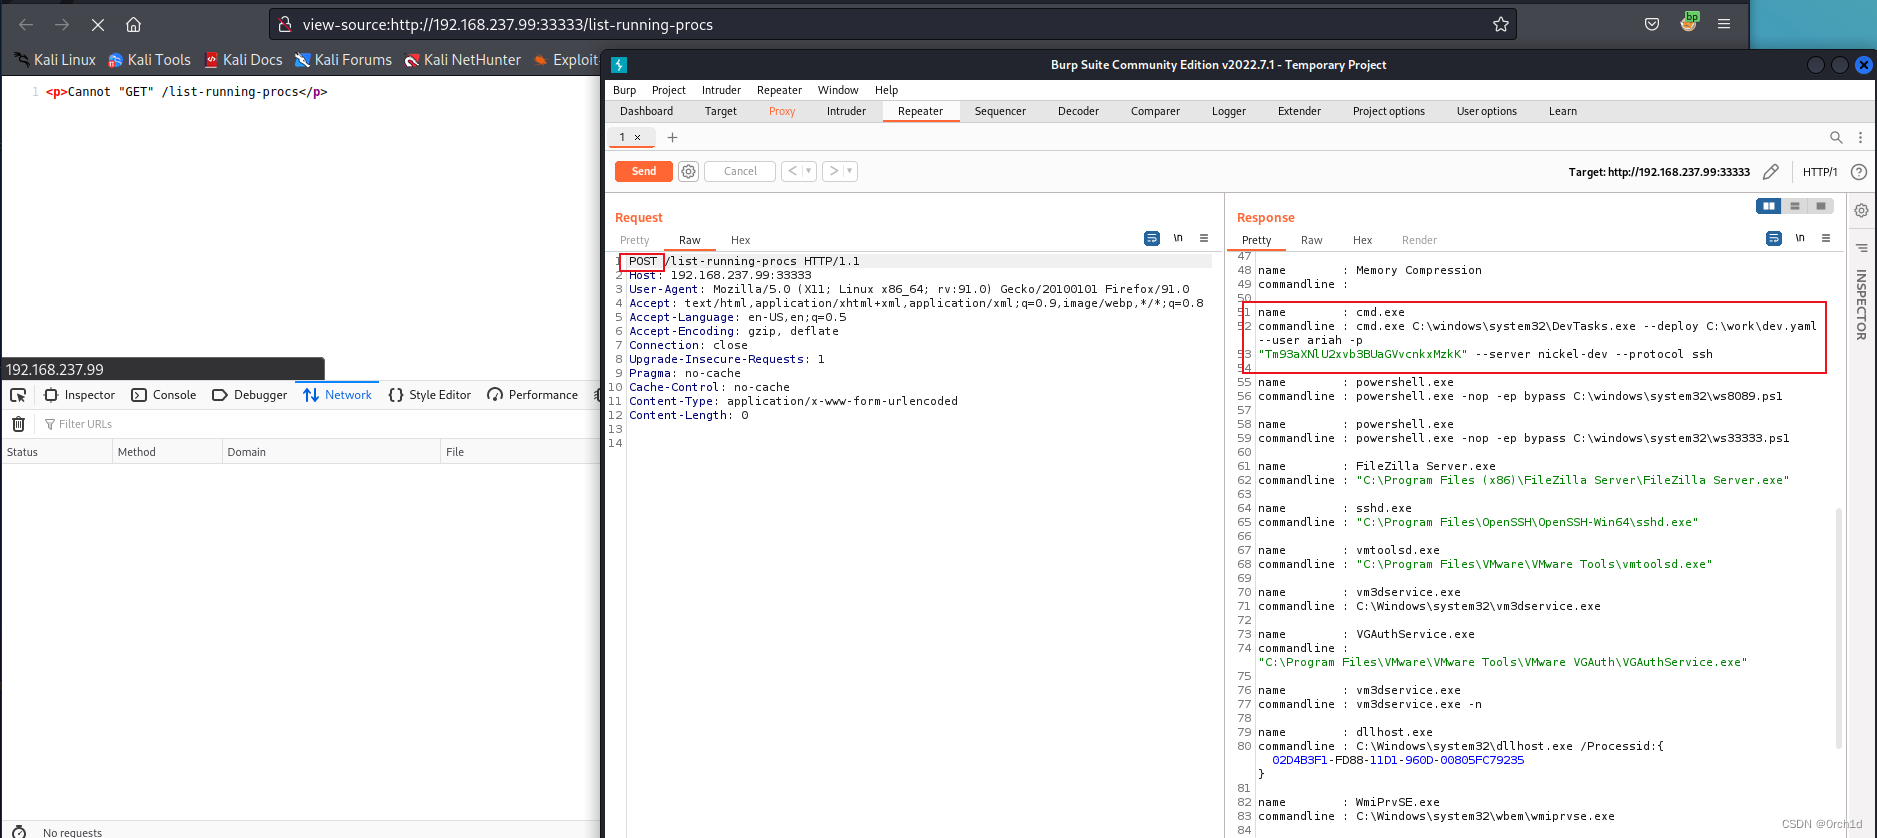Go to Firefox home page icon

pos(133,24)
